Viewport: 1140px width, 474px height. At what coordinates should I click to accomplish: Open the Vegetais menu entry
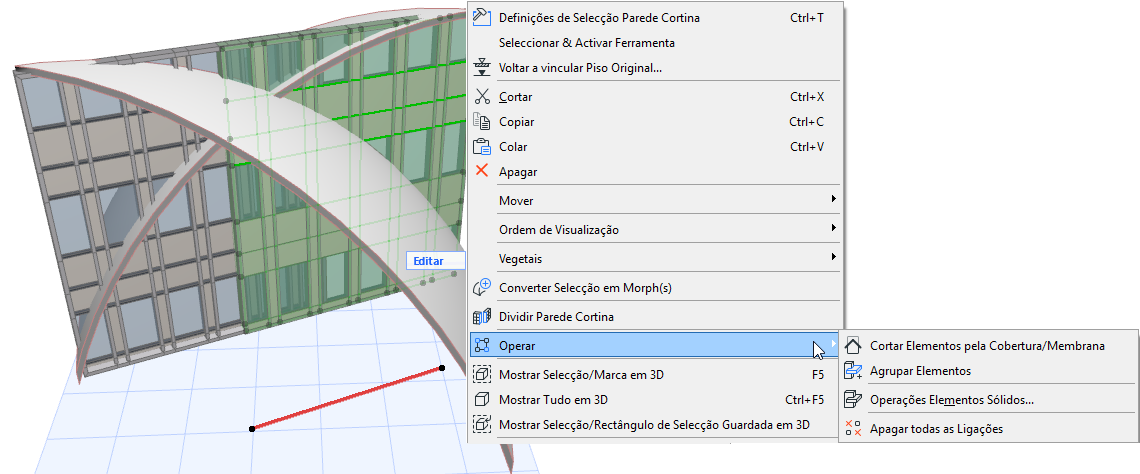[655, 258]
